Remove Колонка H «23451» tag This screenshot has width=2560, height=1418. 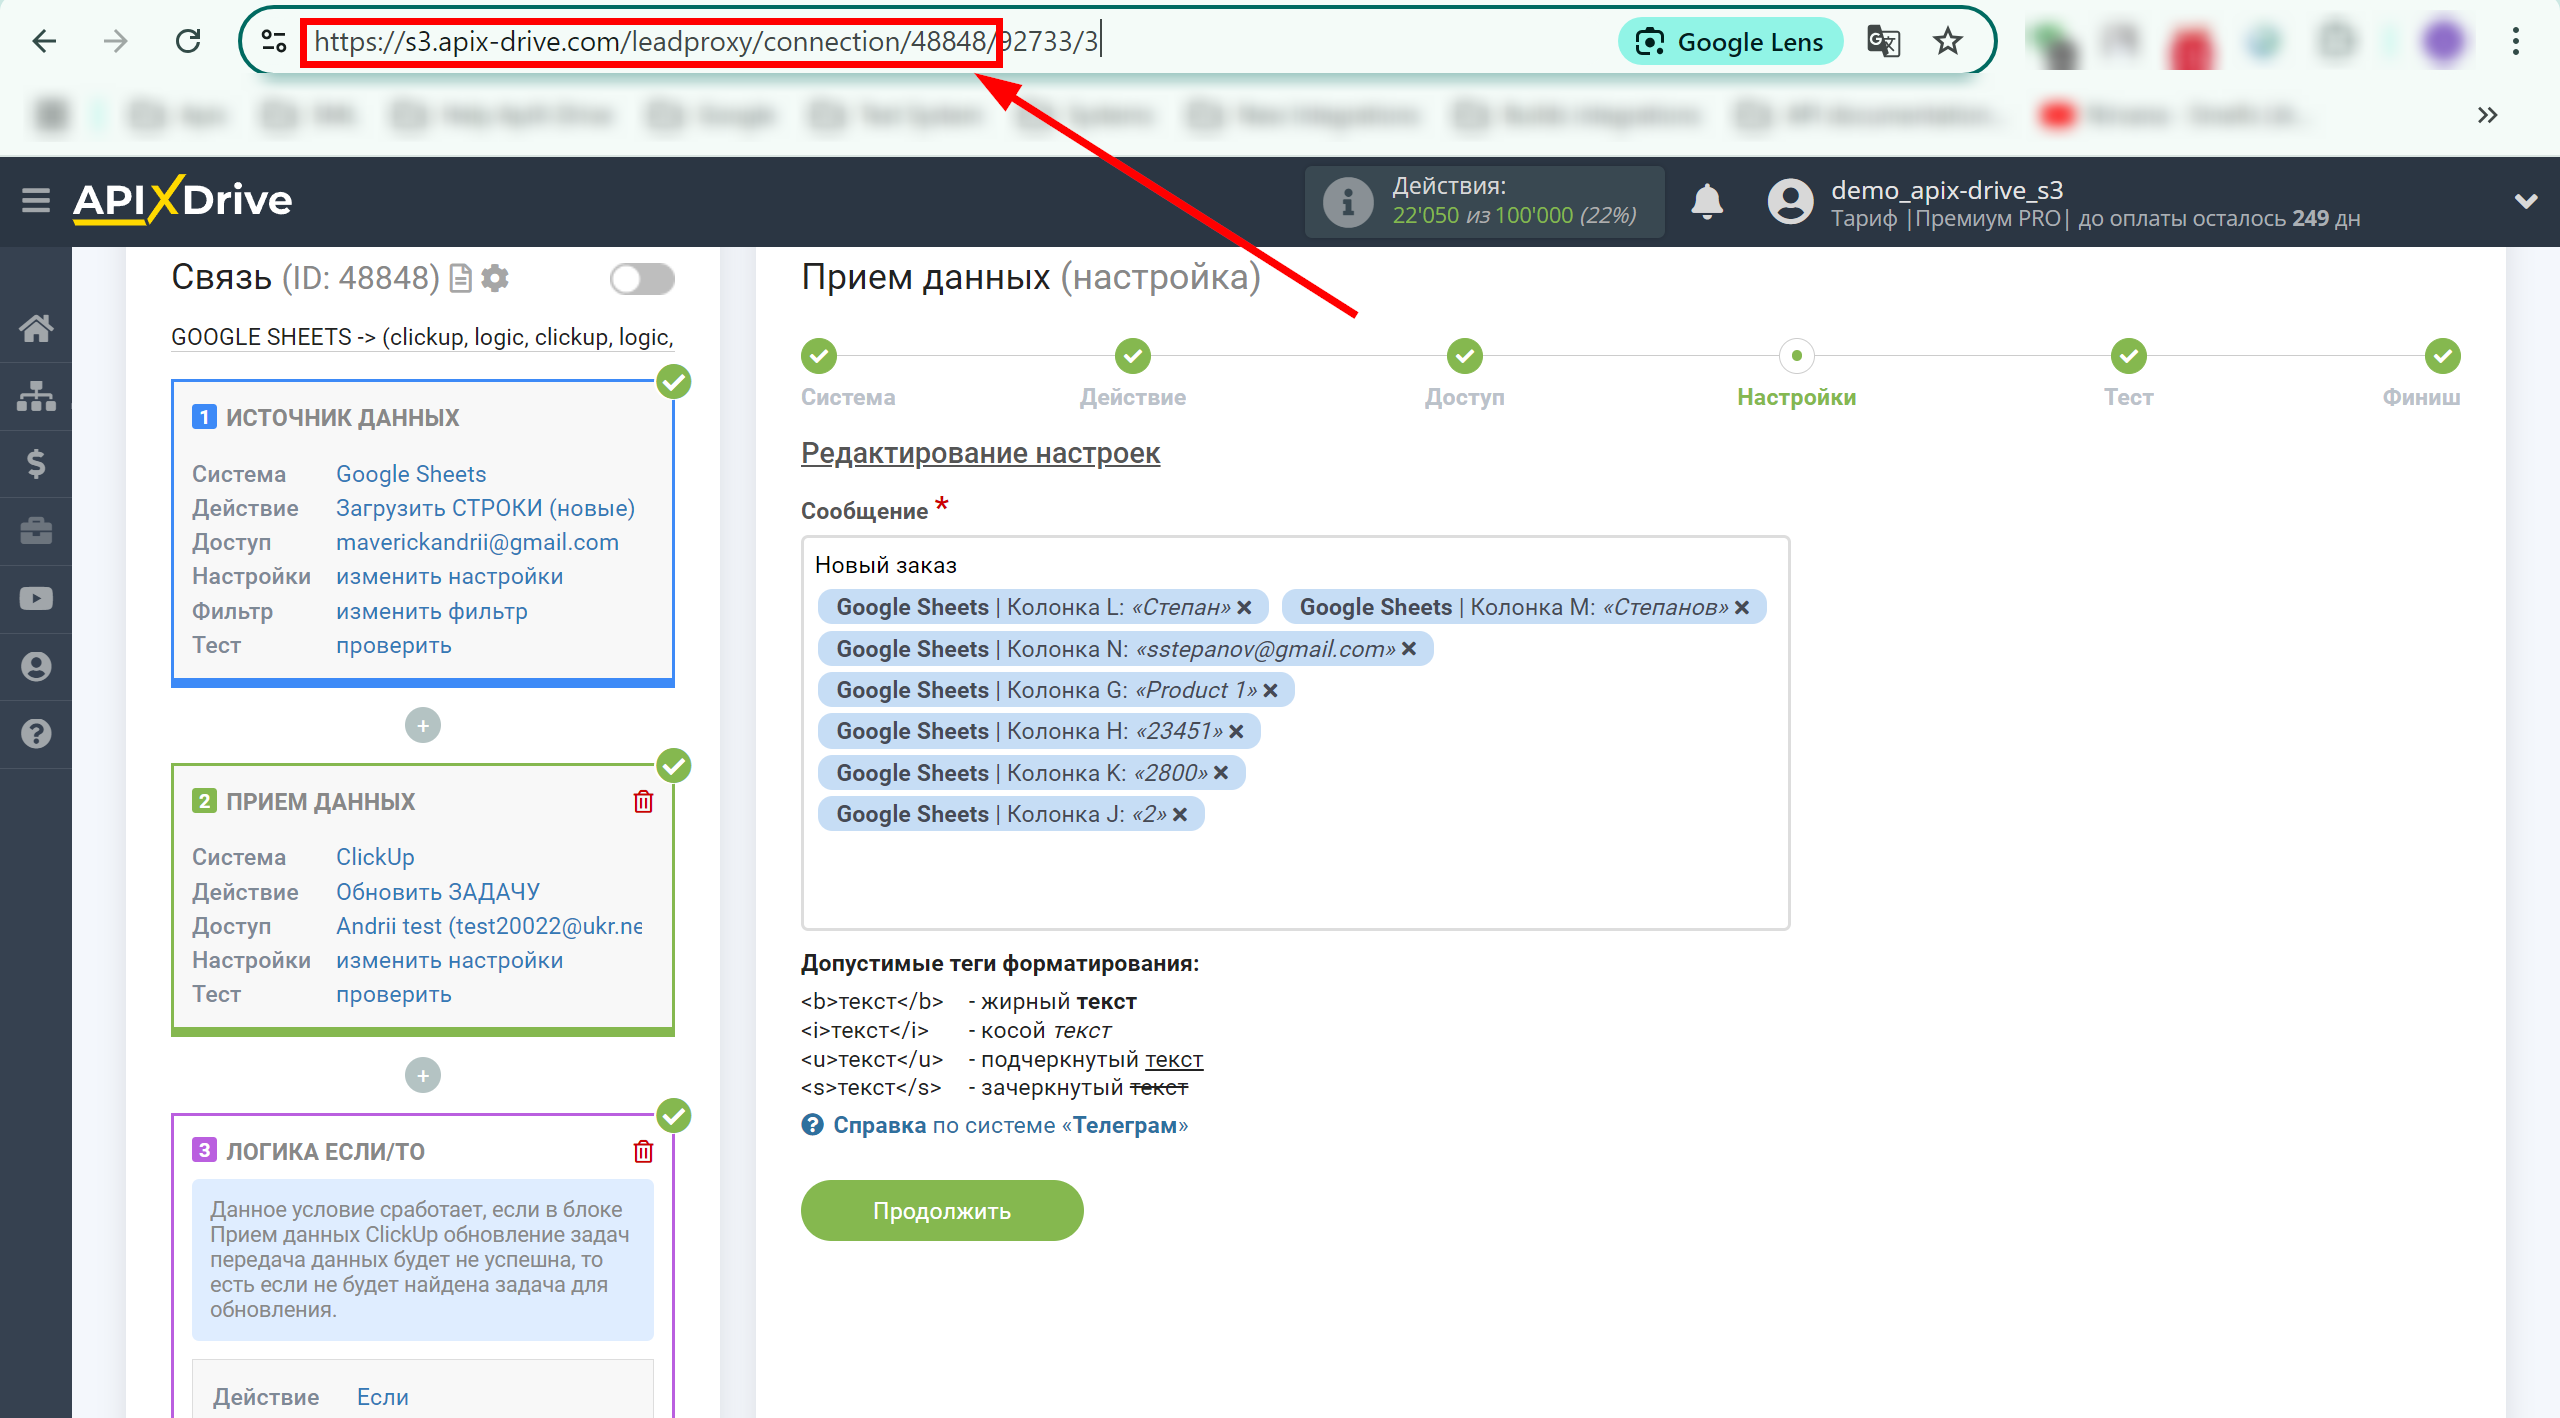click(1237, 731)
